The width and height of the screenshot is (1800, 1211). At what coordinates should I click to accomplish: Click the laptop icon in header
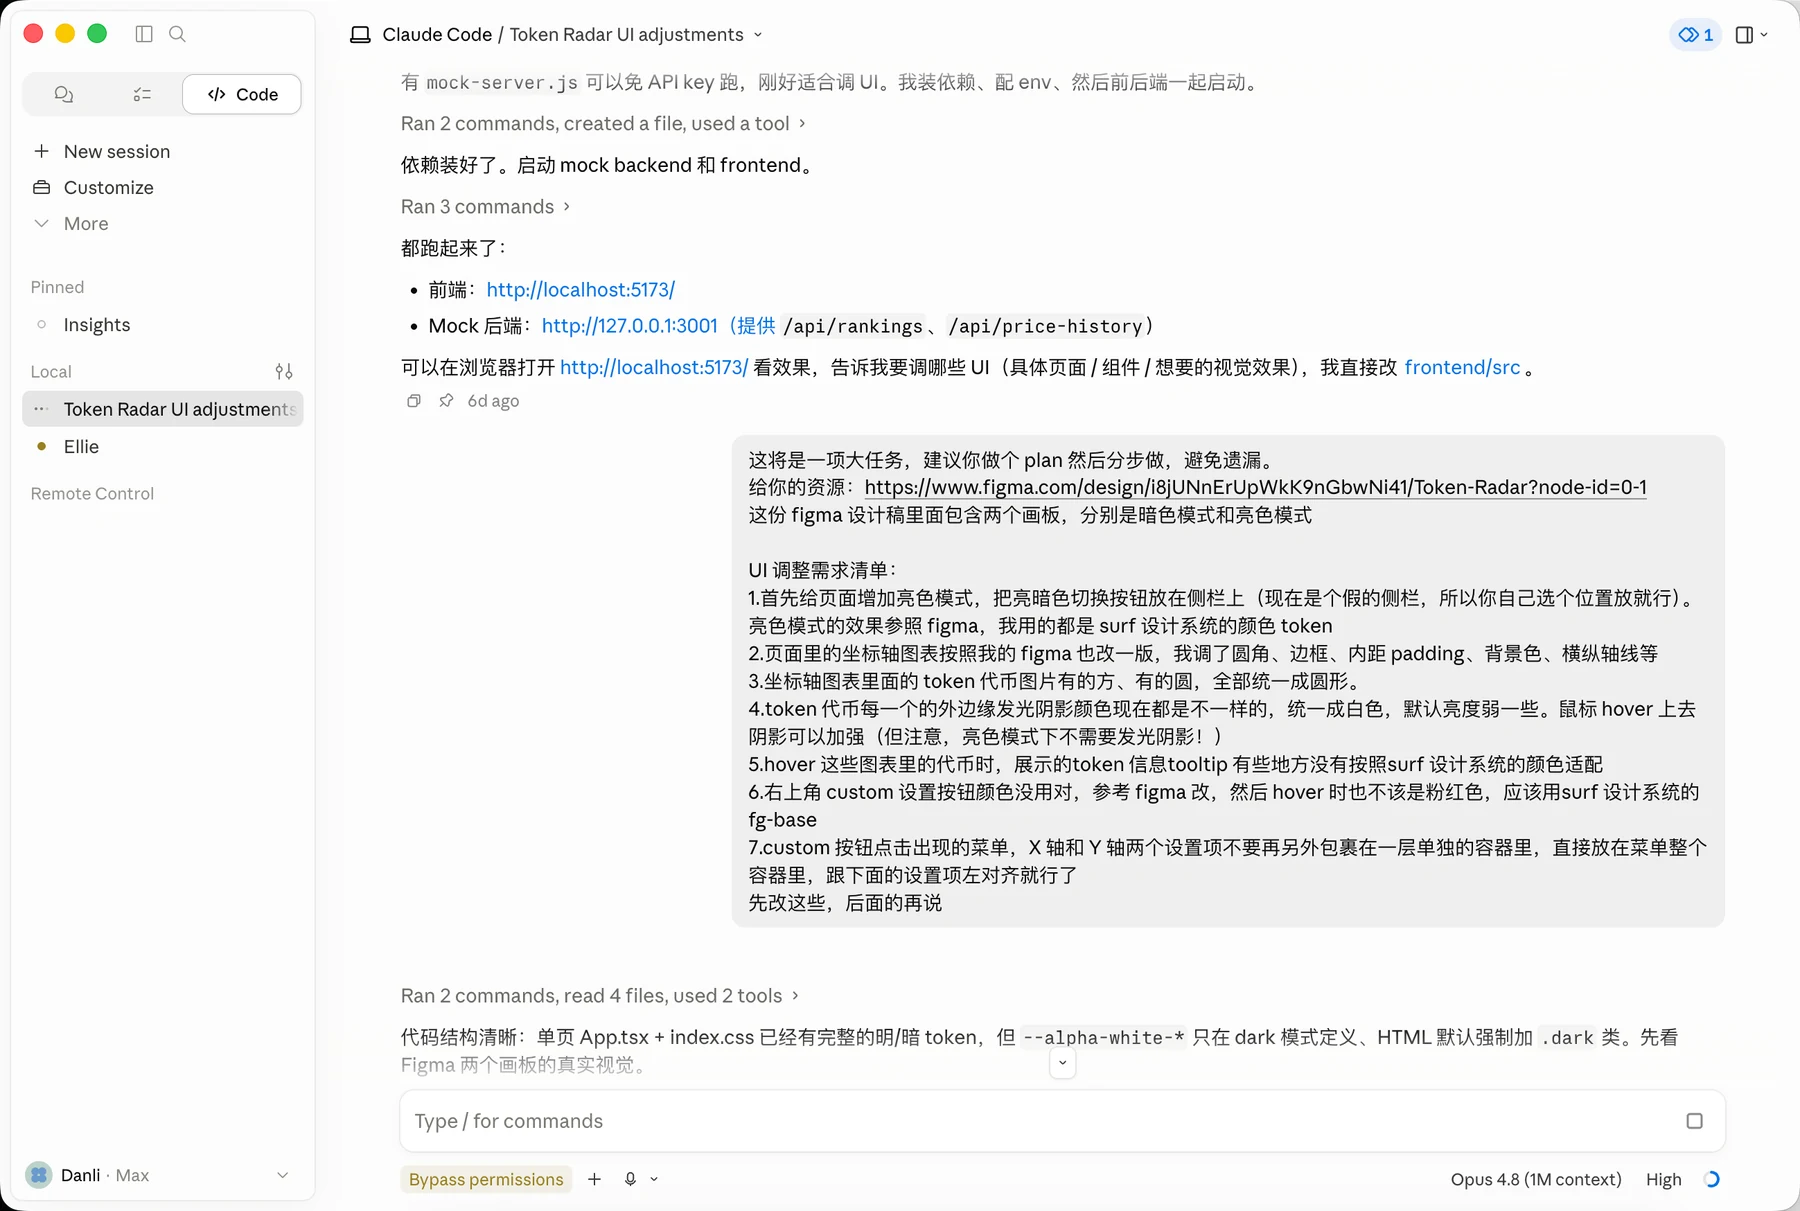coord(360,35)
